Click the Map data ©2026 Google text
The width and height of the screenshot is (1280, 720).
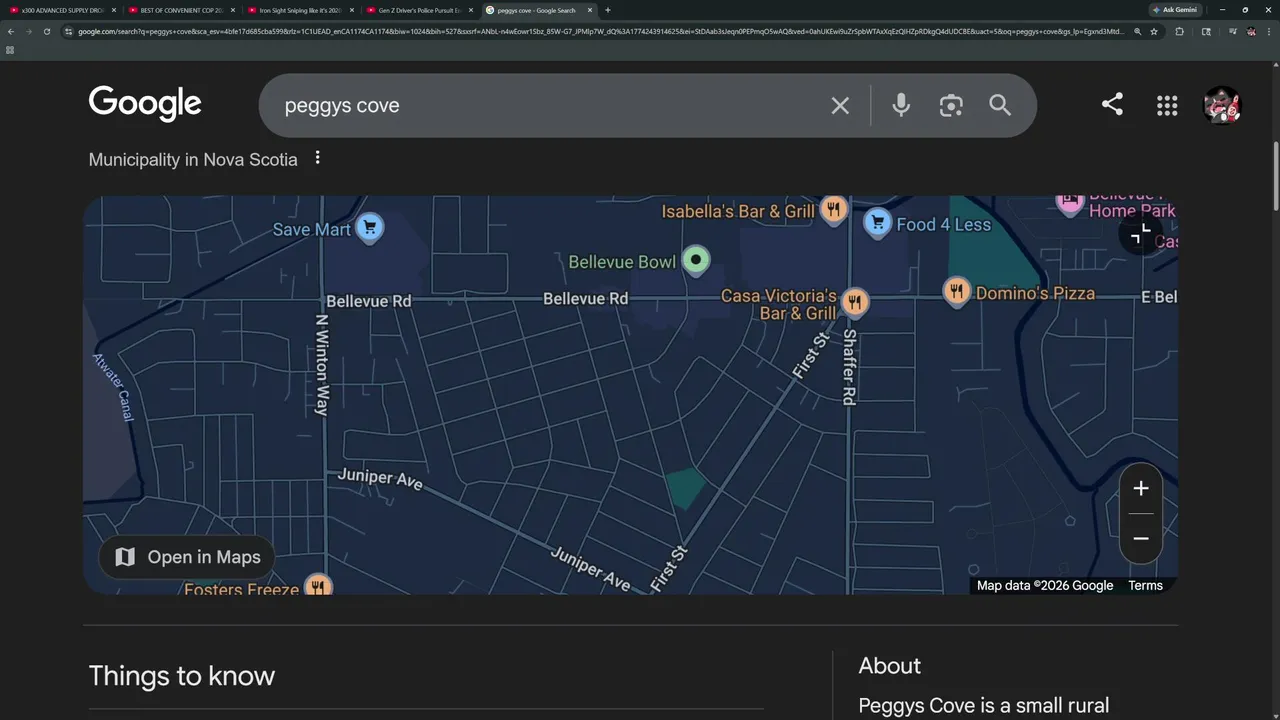[x=1045, y=586]
